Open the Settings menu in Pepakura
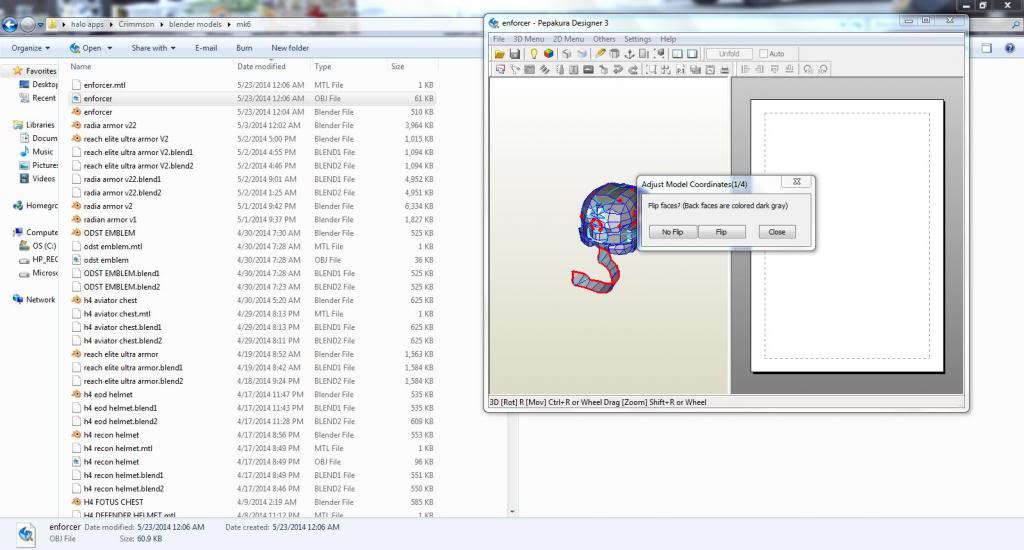Viewport: 1024px width, 550px height. [x=637, y=39]
